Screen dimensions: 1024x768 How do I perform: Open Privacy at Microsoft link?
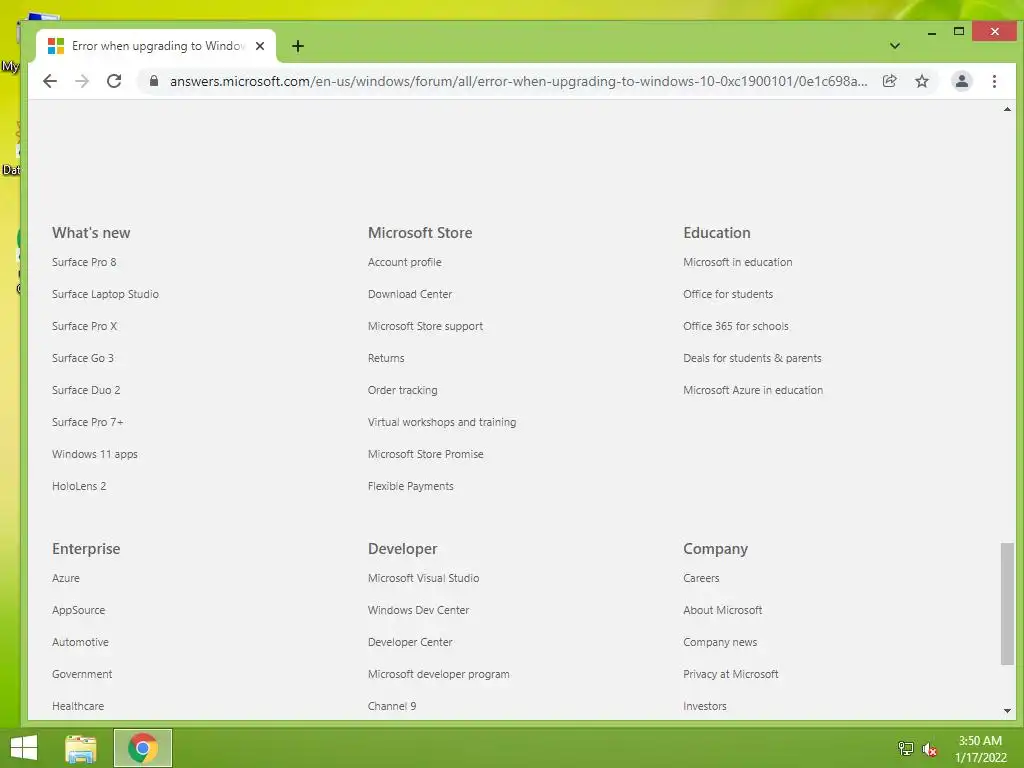pyautogui.click(x=731, y=674)
